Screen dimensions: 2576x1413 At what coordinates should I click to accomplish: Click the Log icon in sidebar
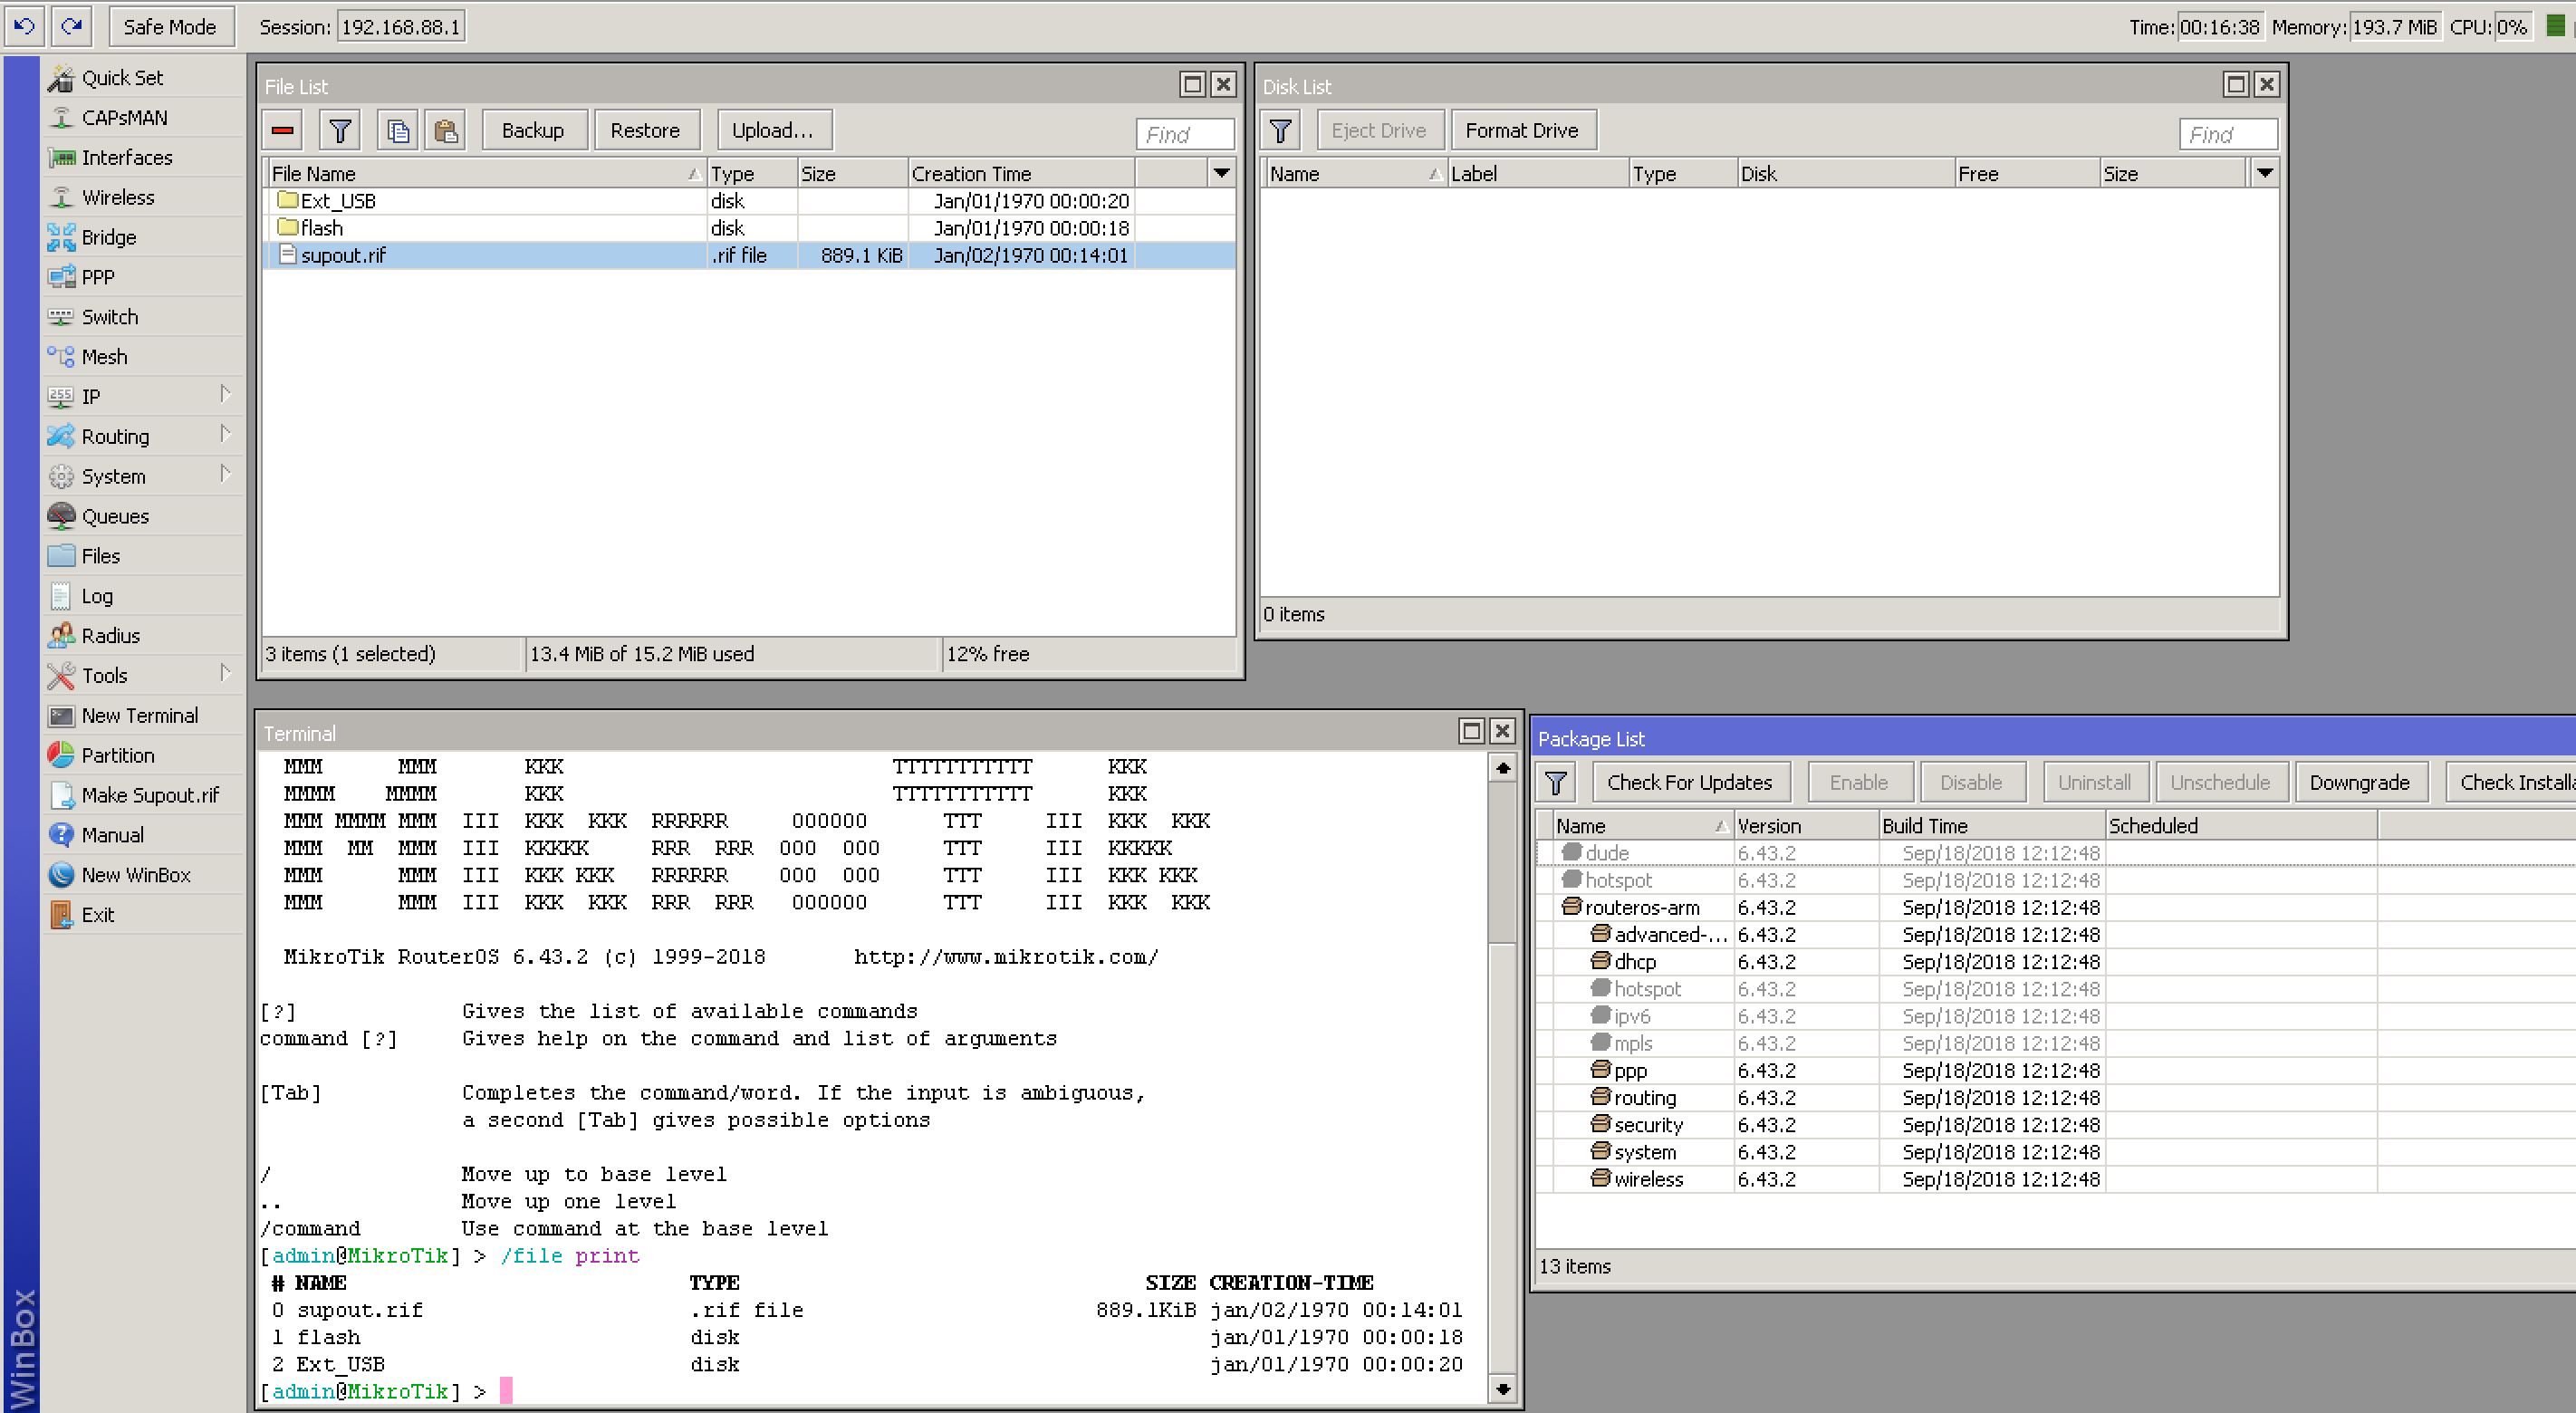click(61, 596)
